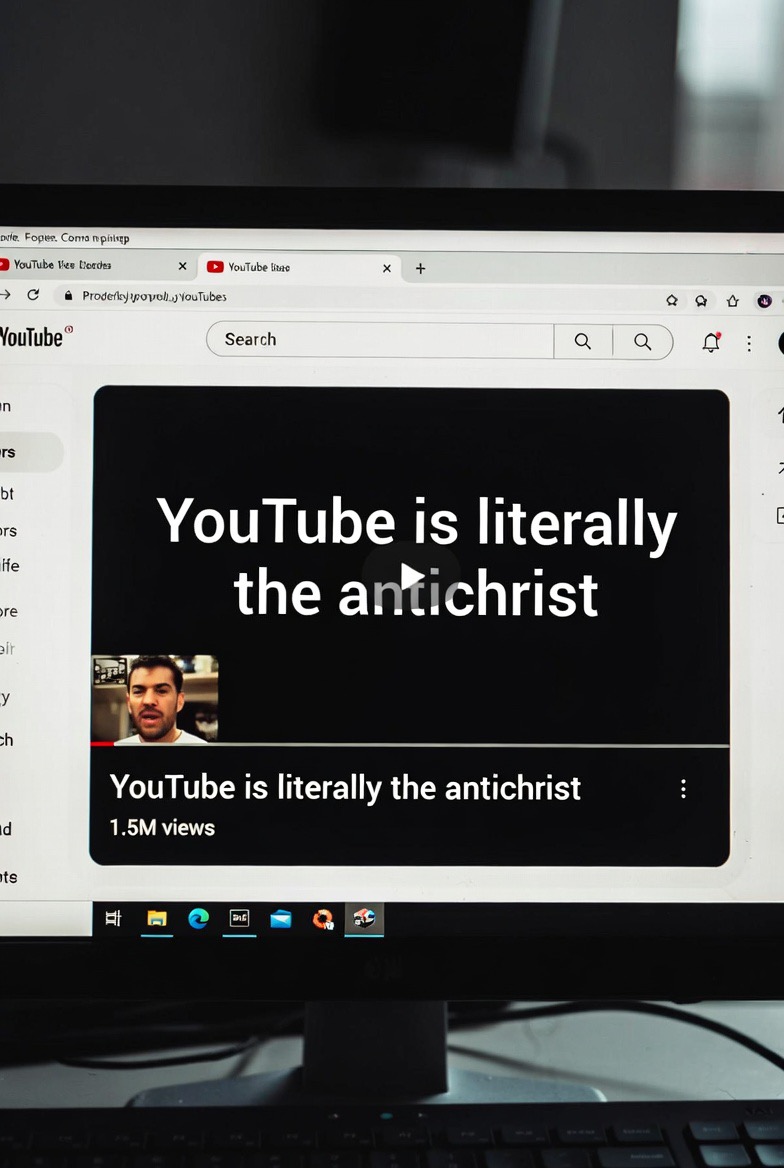
Task: Click the Search input field
Action: tap(380, 340)
